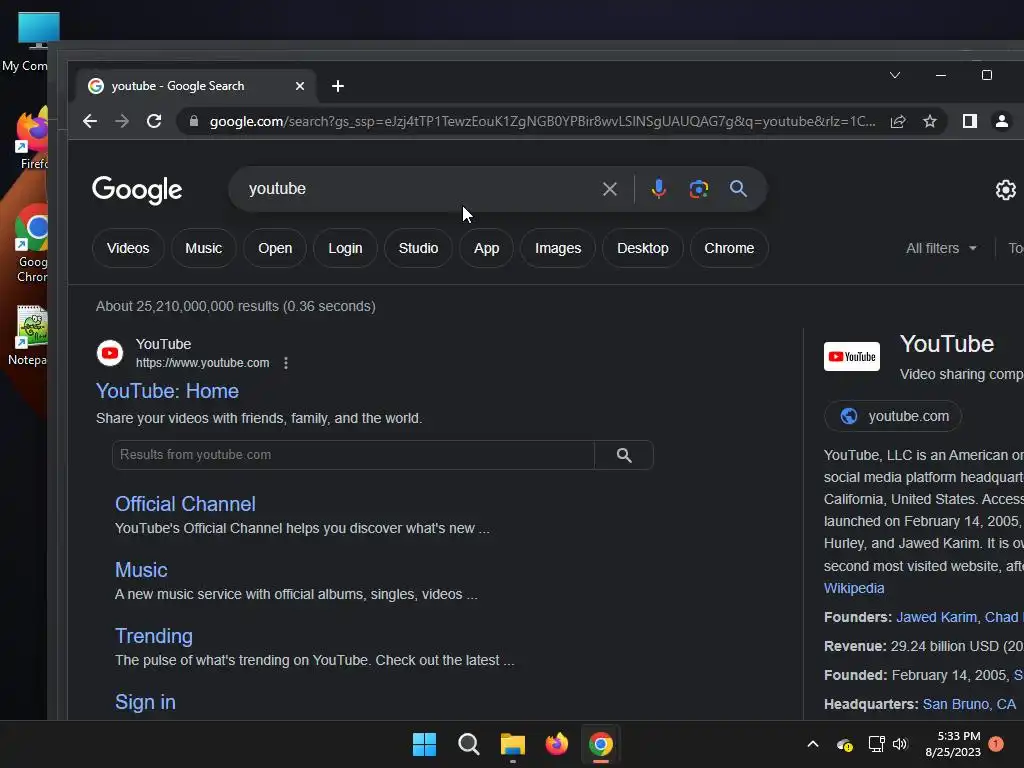Screen dimensions: 1024x768
Task: Click the Google logo
Action: [137, 190]
